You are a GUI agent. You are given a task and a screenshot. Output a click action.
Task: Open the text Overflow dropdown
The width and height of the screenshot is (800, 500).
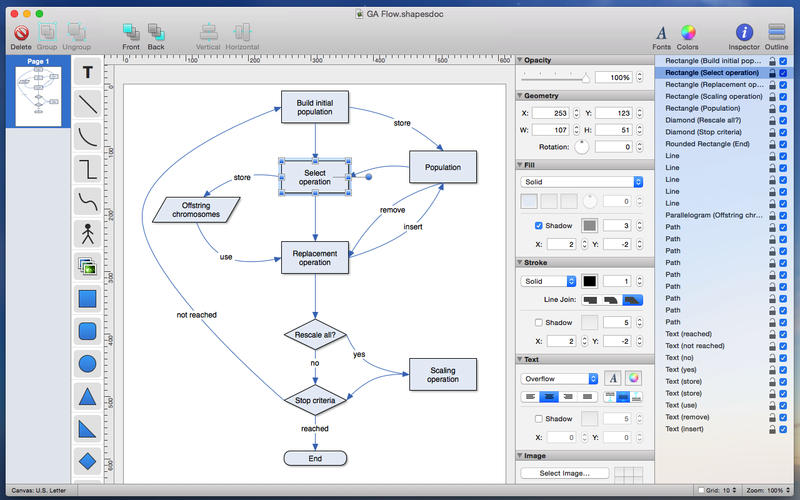coord(559,379)
